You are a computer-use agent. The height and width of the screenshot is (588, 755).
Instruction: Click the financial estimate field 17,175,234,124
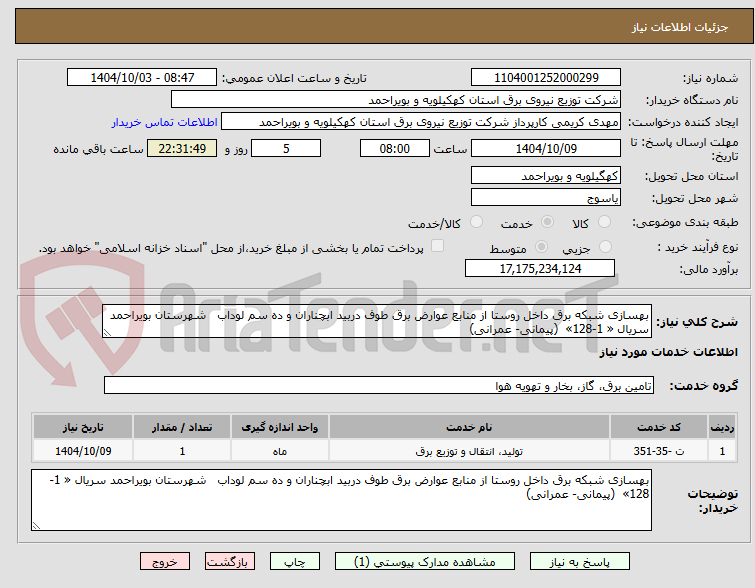point(540,269)
